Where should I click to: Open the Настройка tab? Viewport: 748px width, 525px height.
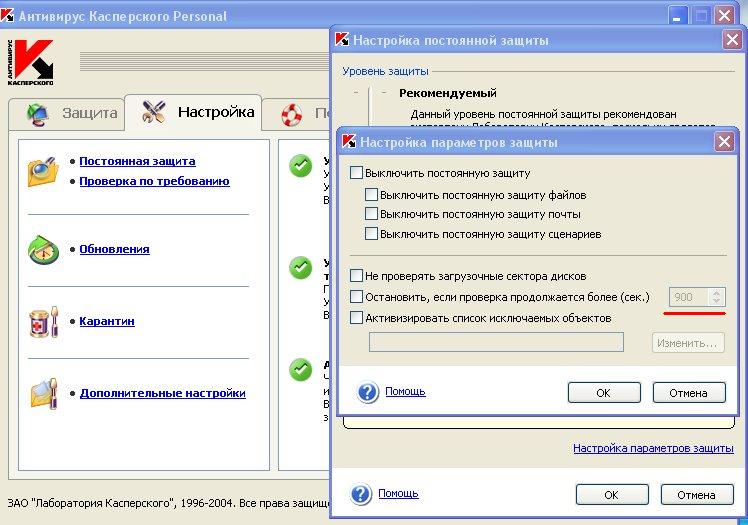[x=197, y=112]
